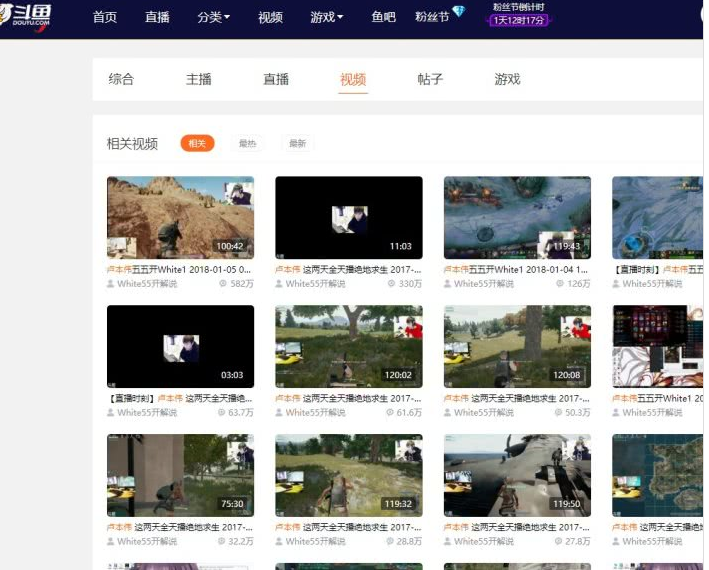Select the 视频 search results tab
Screen dimensions: 709x570
(353, 79)
